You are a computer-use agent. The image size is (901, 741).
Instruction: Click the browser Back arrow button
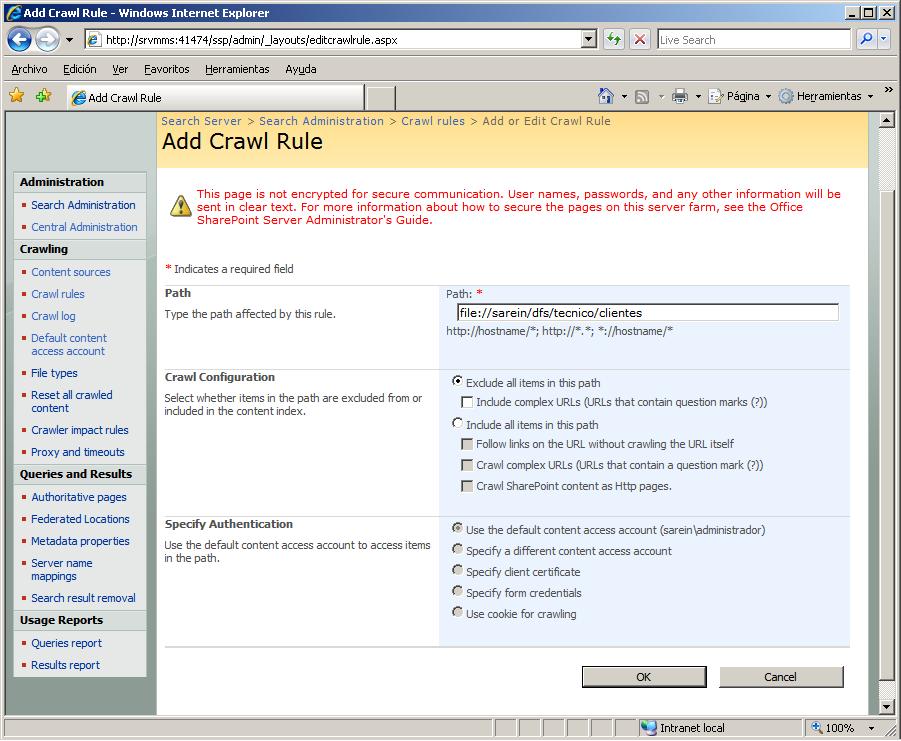(19, 40)
